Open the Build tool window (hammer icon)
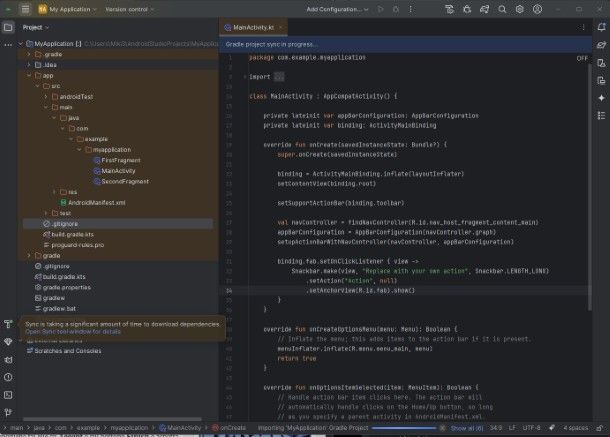The width and height of the screenshot is (610, 437). (8, 325)
